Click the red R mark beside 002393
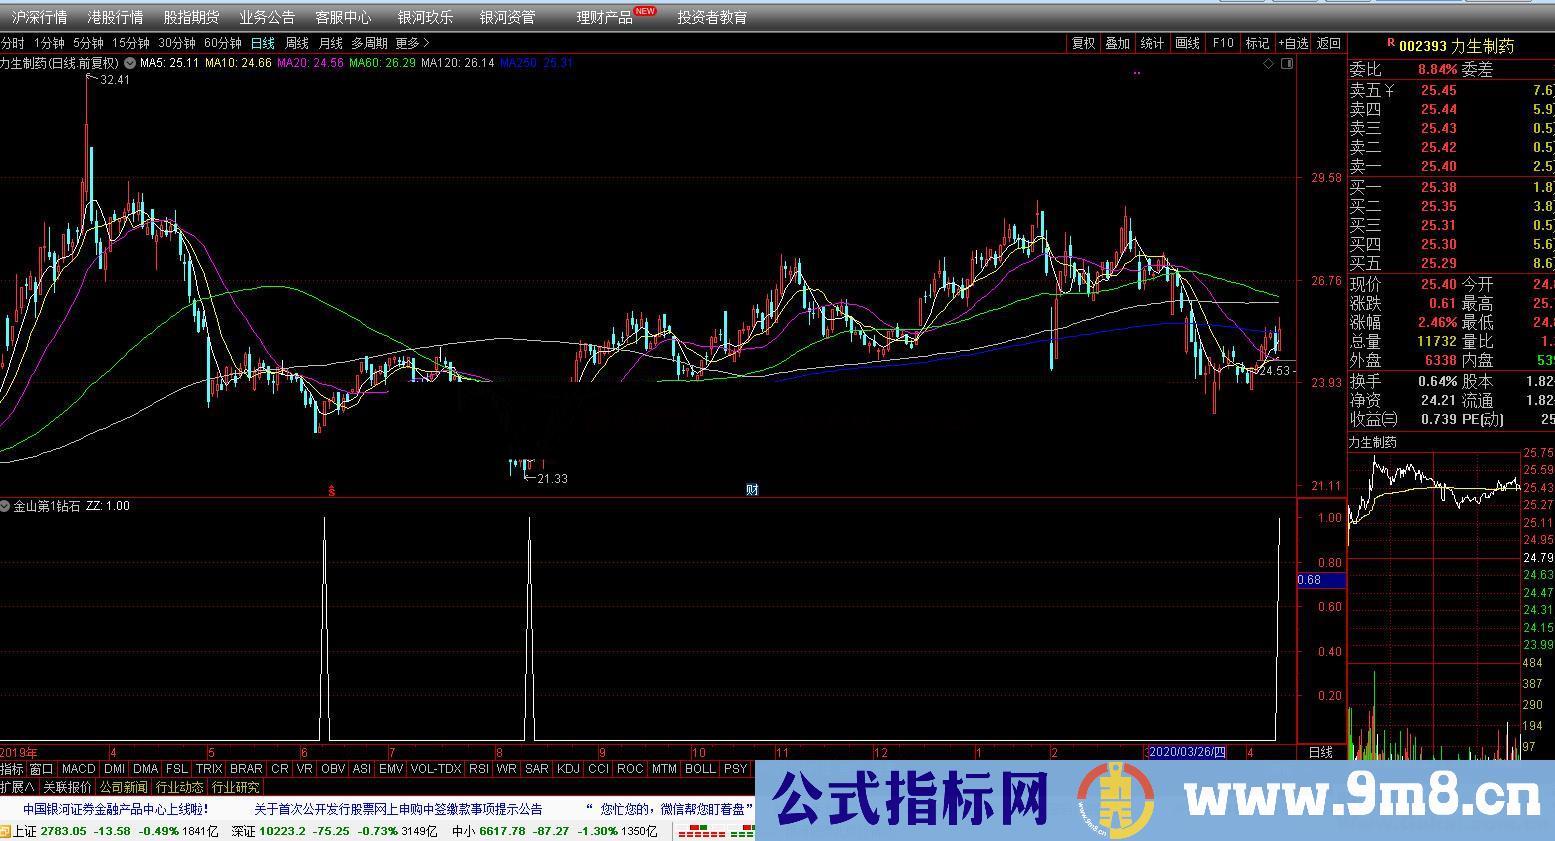 coord(1390,44)
